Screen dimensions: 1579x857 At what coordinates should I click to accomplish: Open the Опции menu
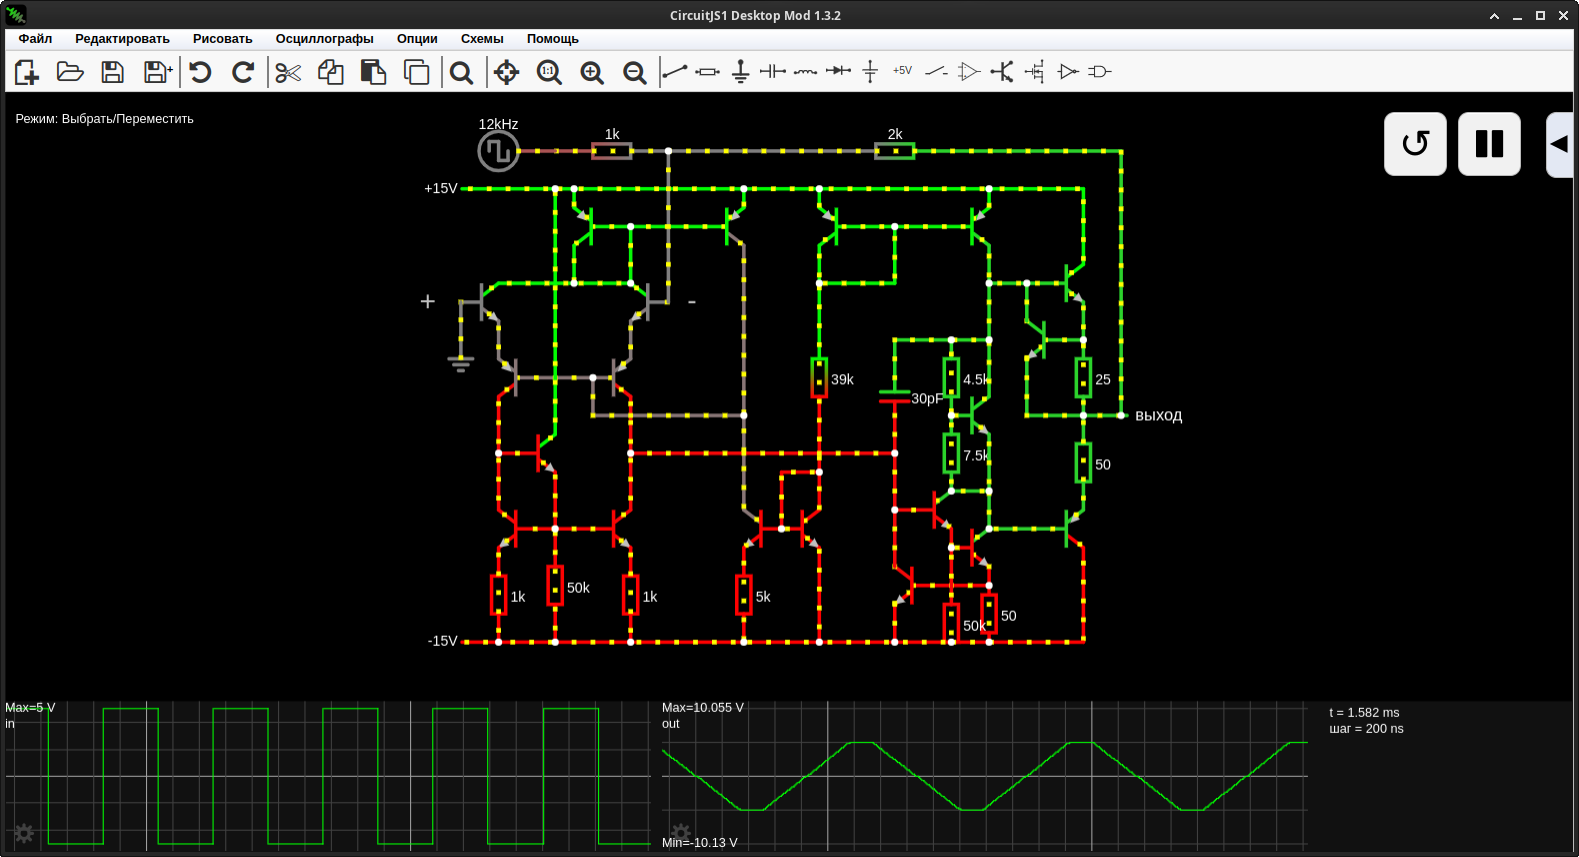point(417,39)
